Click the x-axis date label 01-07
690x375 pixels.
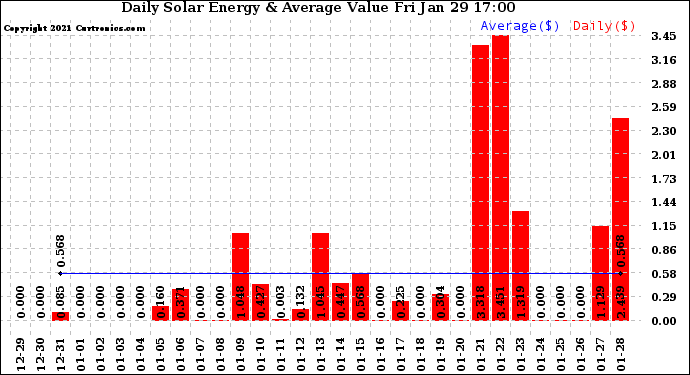tap(201, 355)
